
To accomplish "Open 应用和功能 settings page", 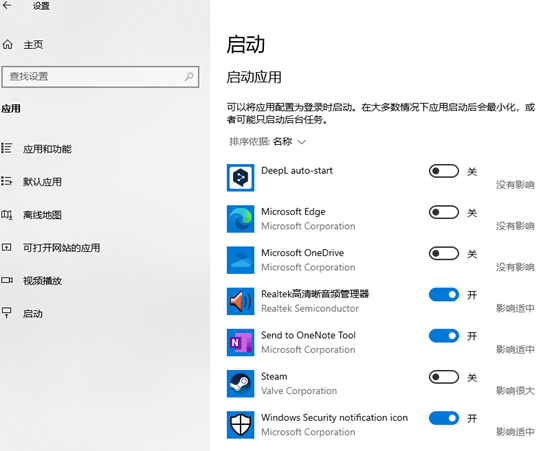I will coord(47,149).
